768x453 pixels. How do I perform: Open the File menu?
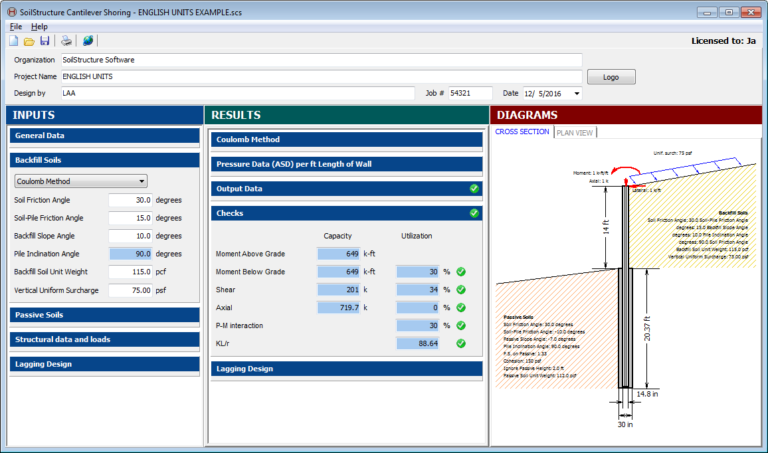[x=16, y=26]
